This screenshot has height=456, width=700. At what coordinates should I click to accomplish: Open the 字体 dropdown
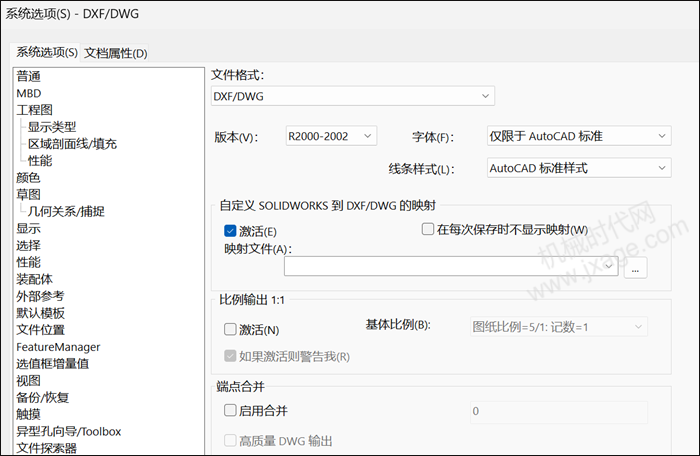coord(579,136)
